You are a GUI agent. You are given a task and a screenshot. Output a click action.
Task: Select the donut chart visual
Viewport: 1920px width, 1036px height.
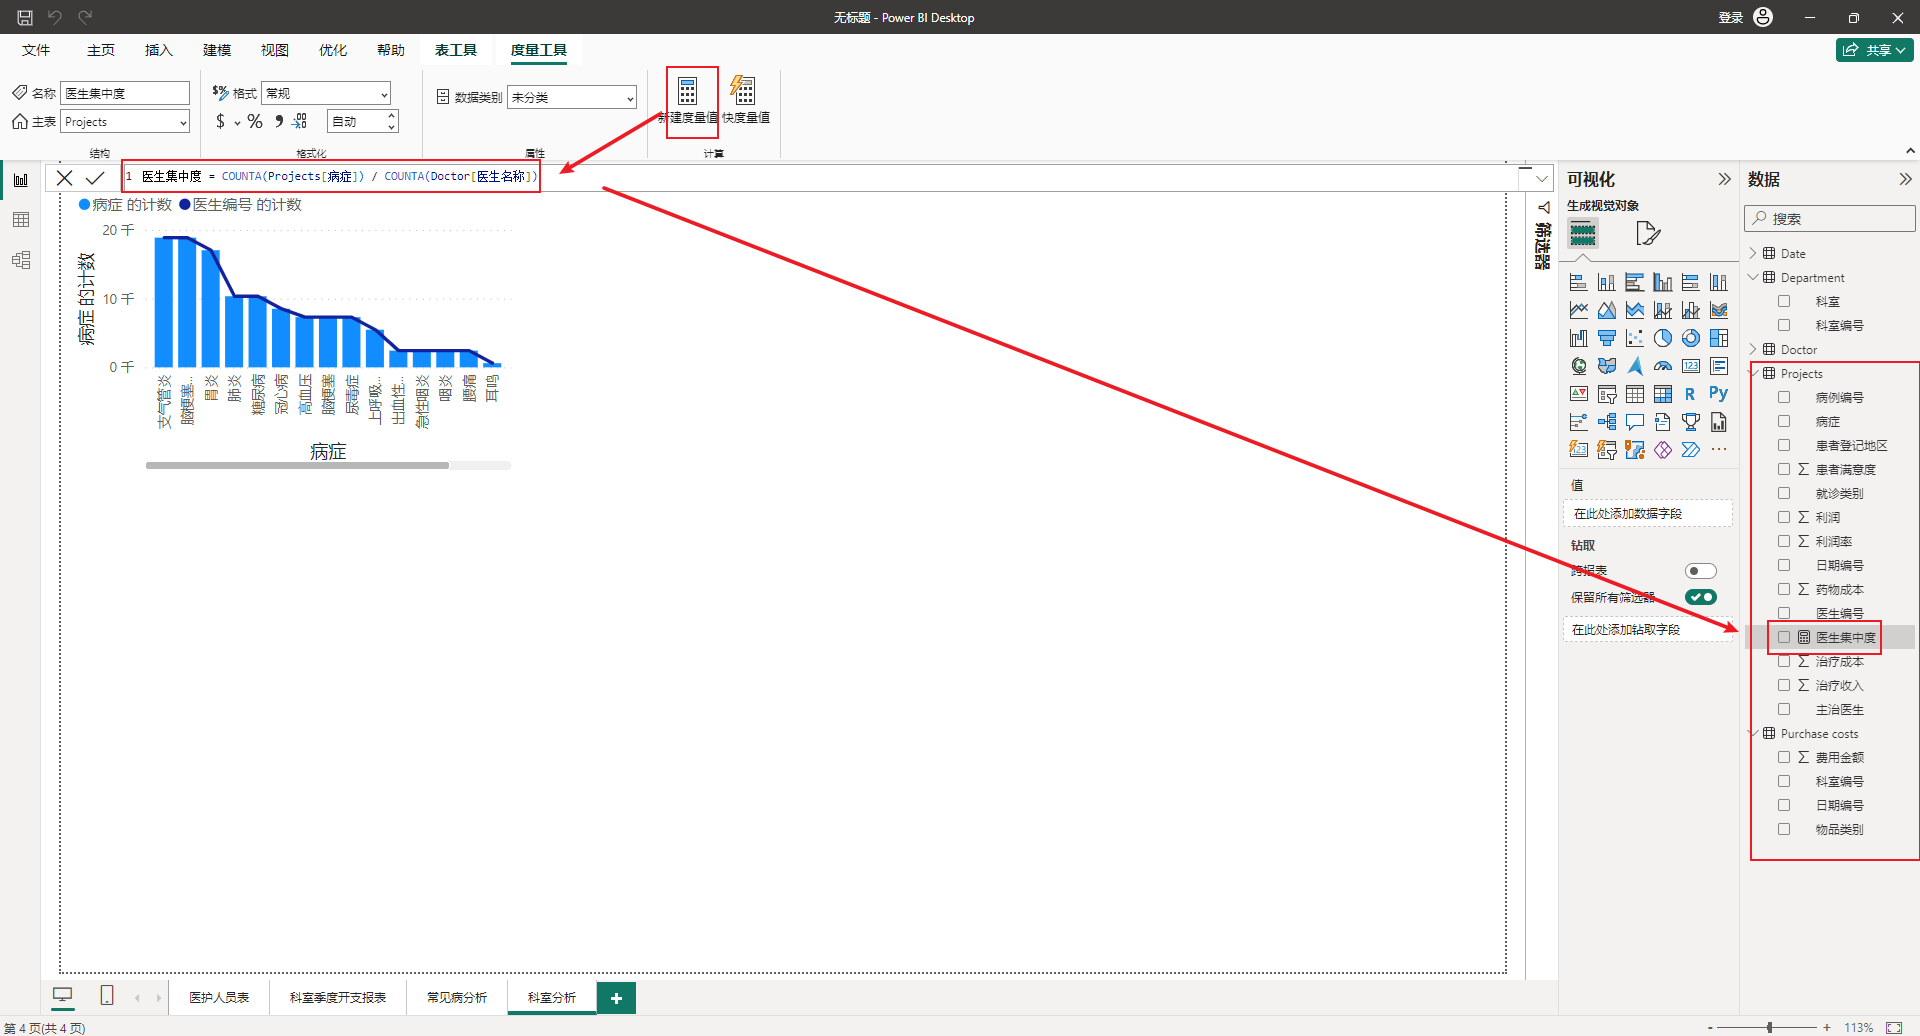click(x=1691, y=338)
